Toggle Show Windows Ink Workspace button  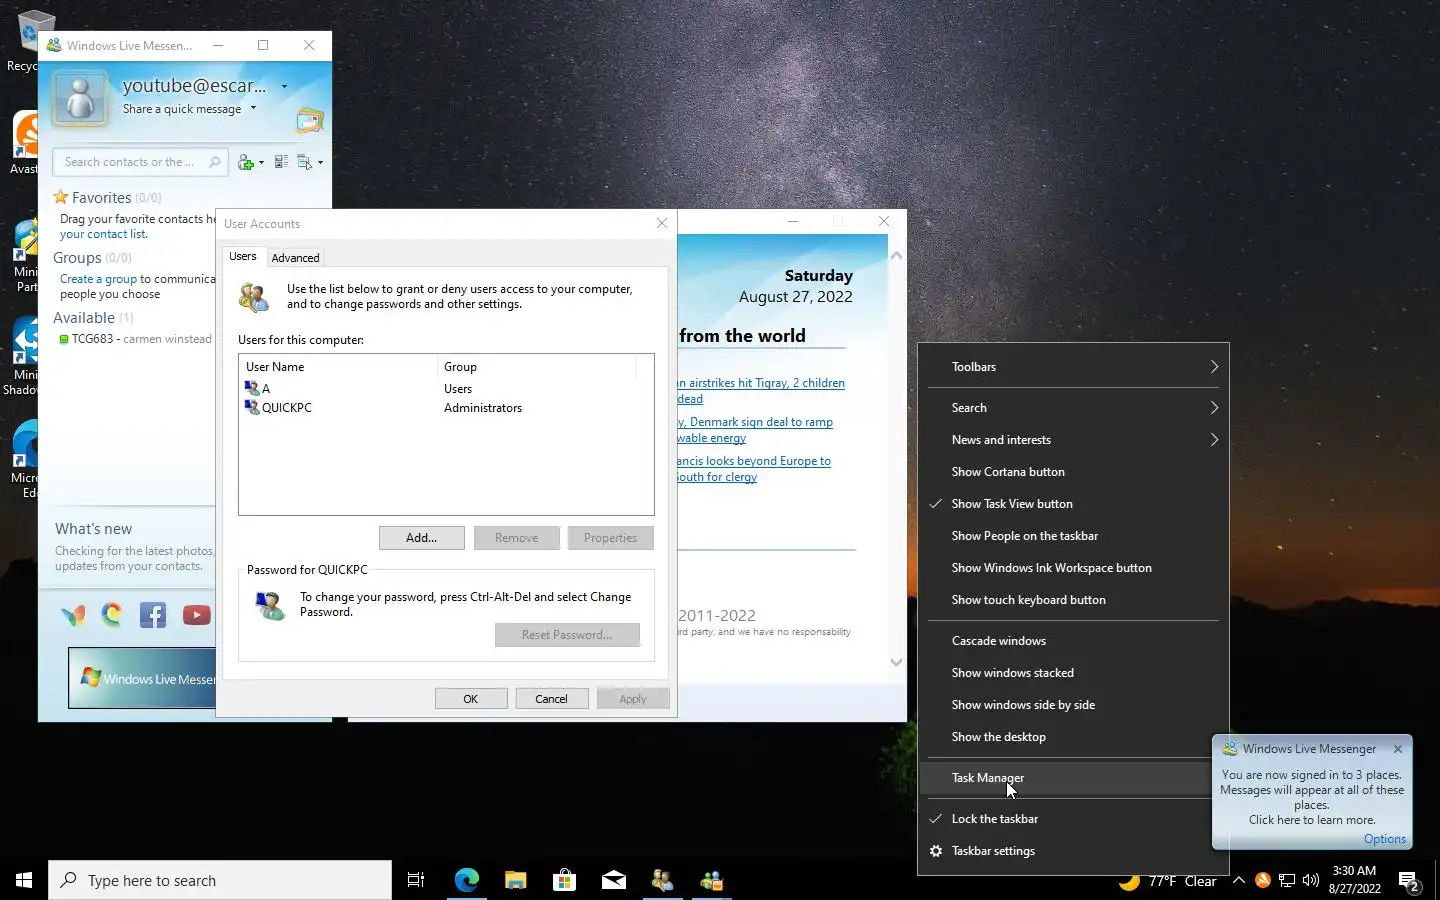click(x=1073, y=568)
